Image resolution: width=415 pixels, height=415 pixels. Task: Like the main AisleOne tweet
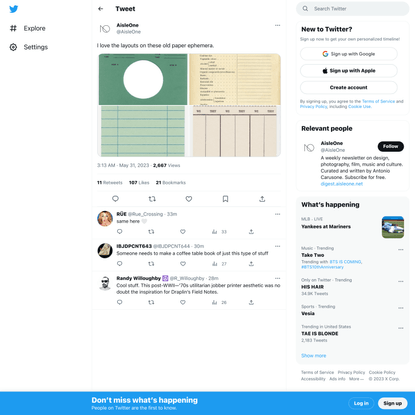(189, 199)
